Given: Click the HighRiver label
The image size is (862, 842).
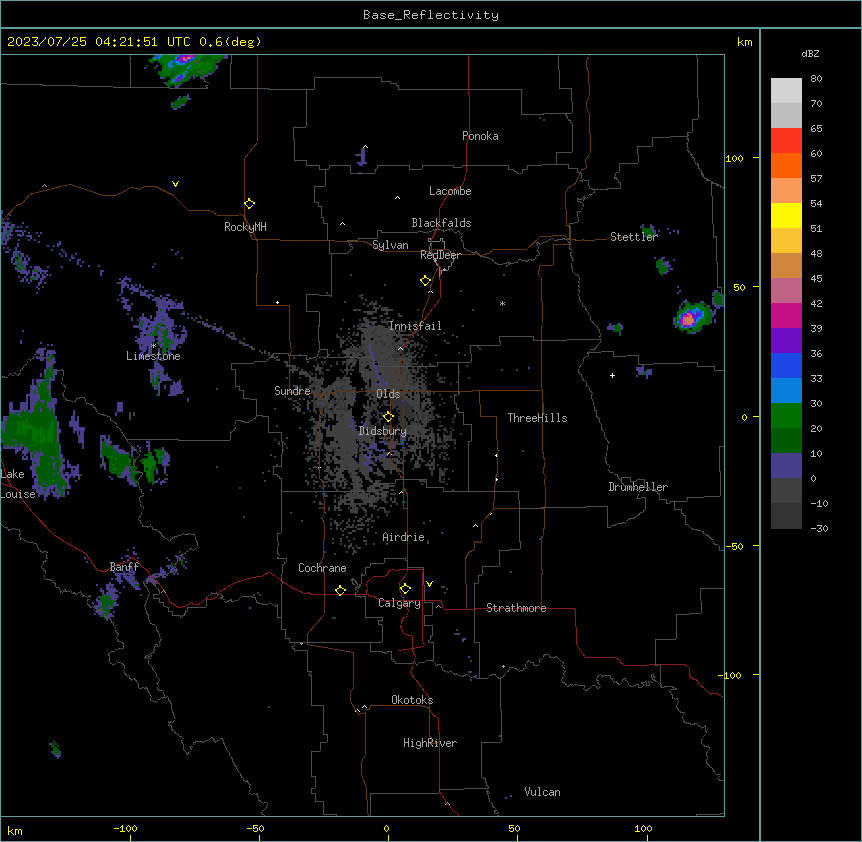Looking at the screenshot, I should point(430,743).
